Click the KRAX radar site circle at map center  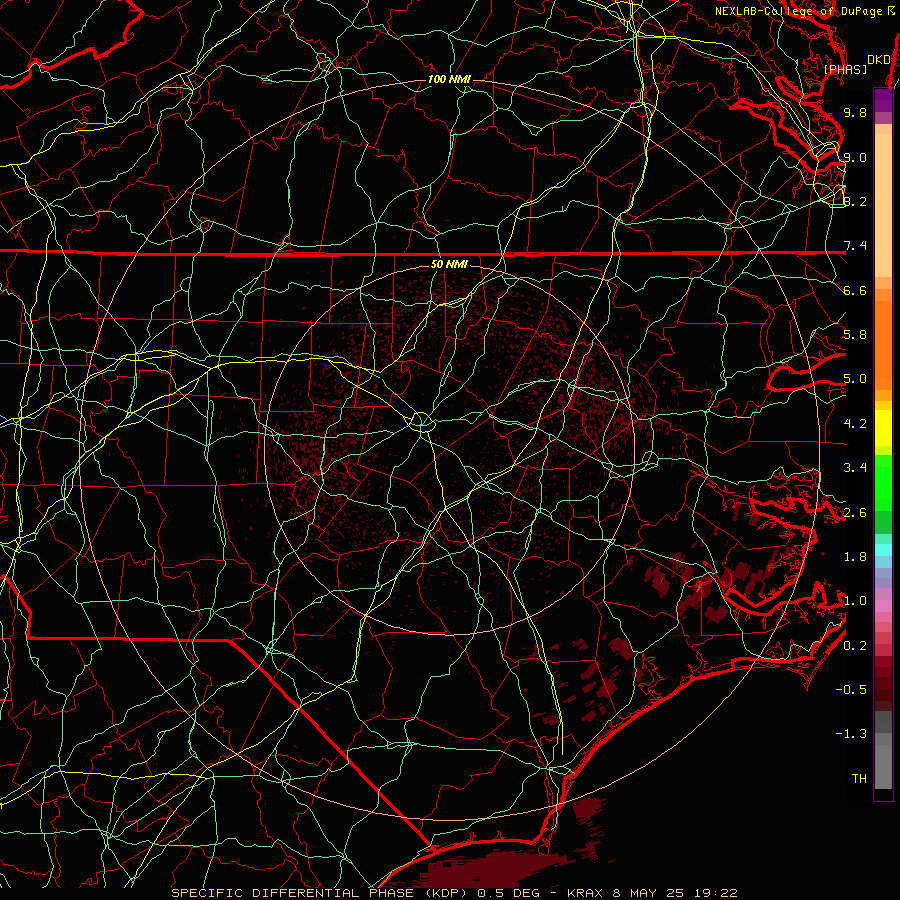(421, 422)
